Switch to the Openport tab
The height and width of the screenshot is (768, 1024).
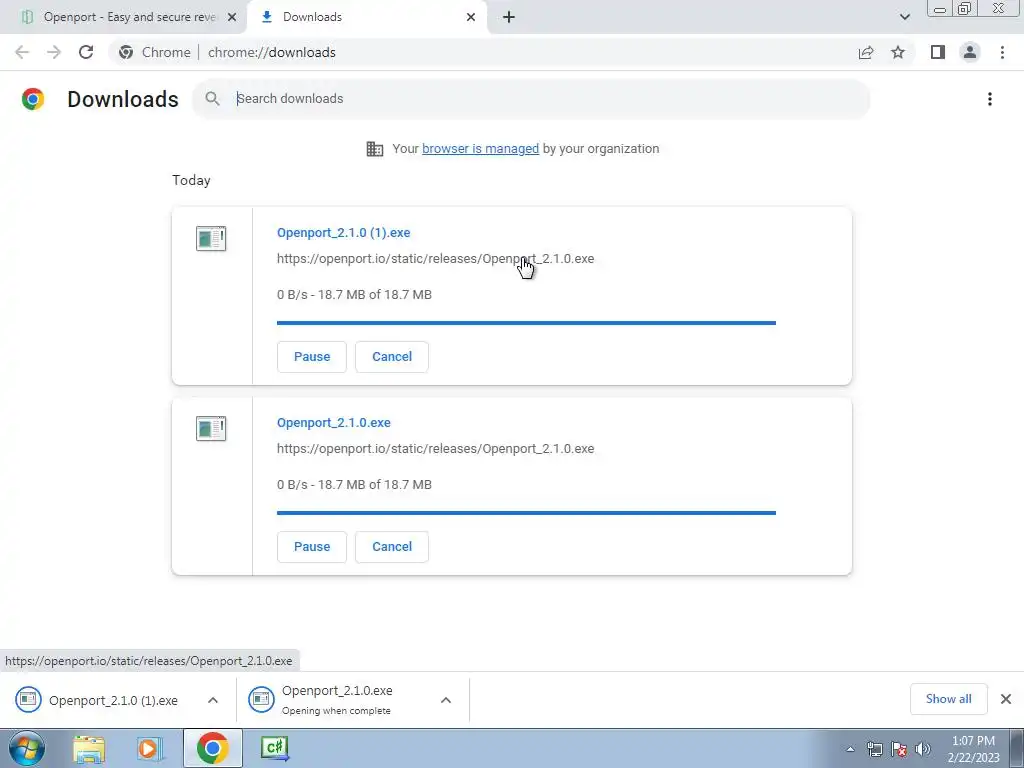pyautogui.click(x=124, y=17)
